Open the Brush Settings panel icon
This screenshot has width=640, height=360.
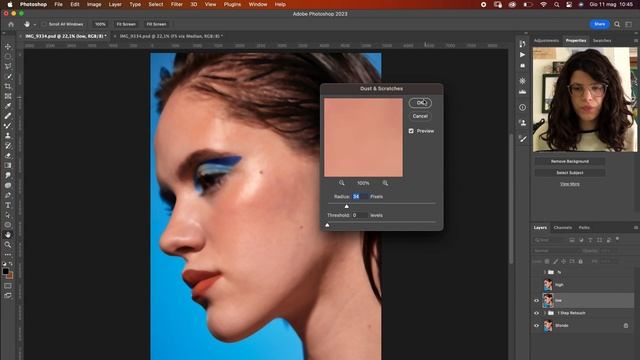click(522, 139)
